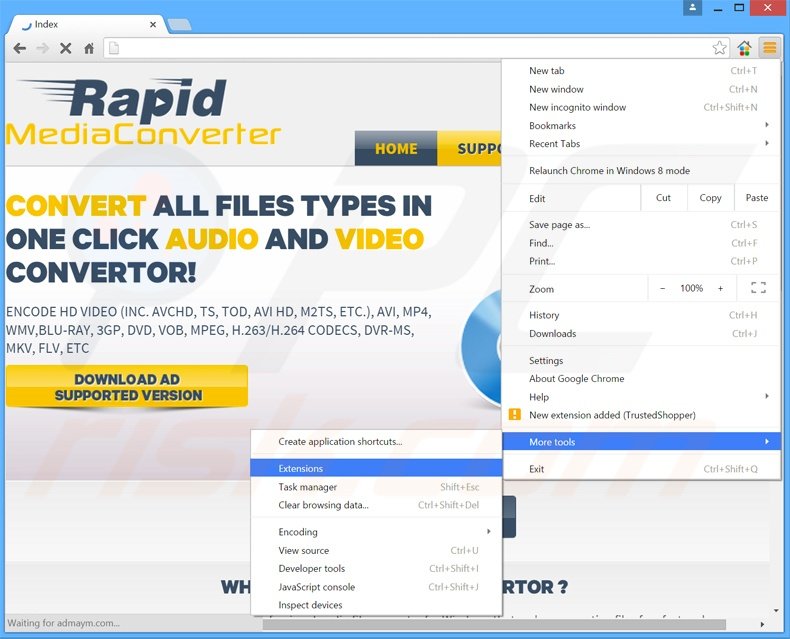Click the 100% zoom value
790x639 pixels.
[691, 288]
